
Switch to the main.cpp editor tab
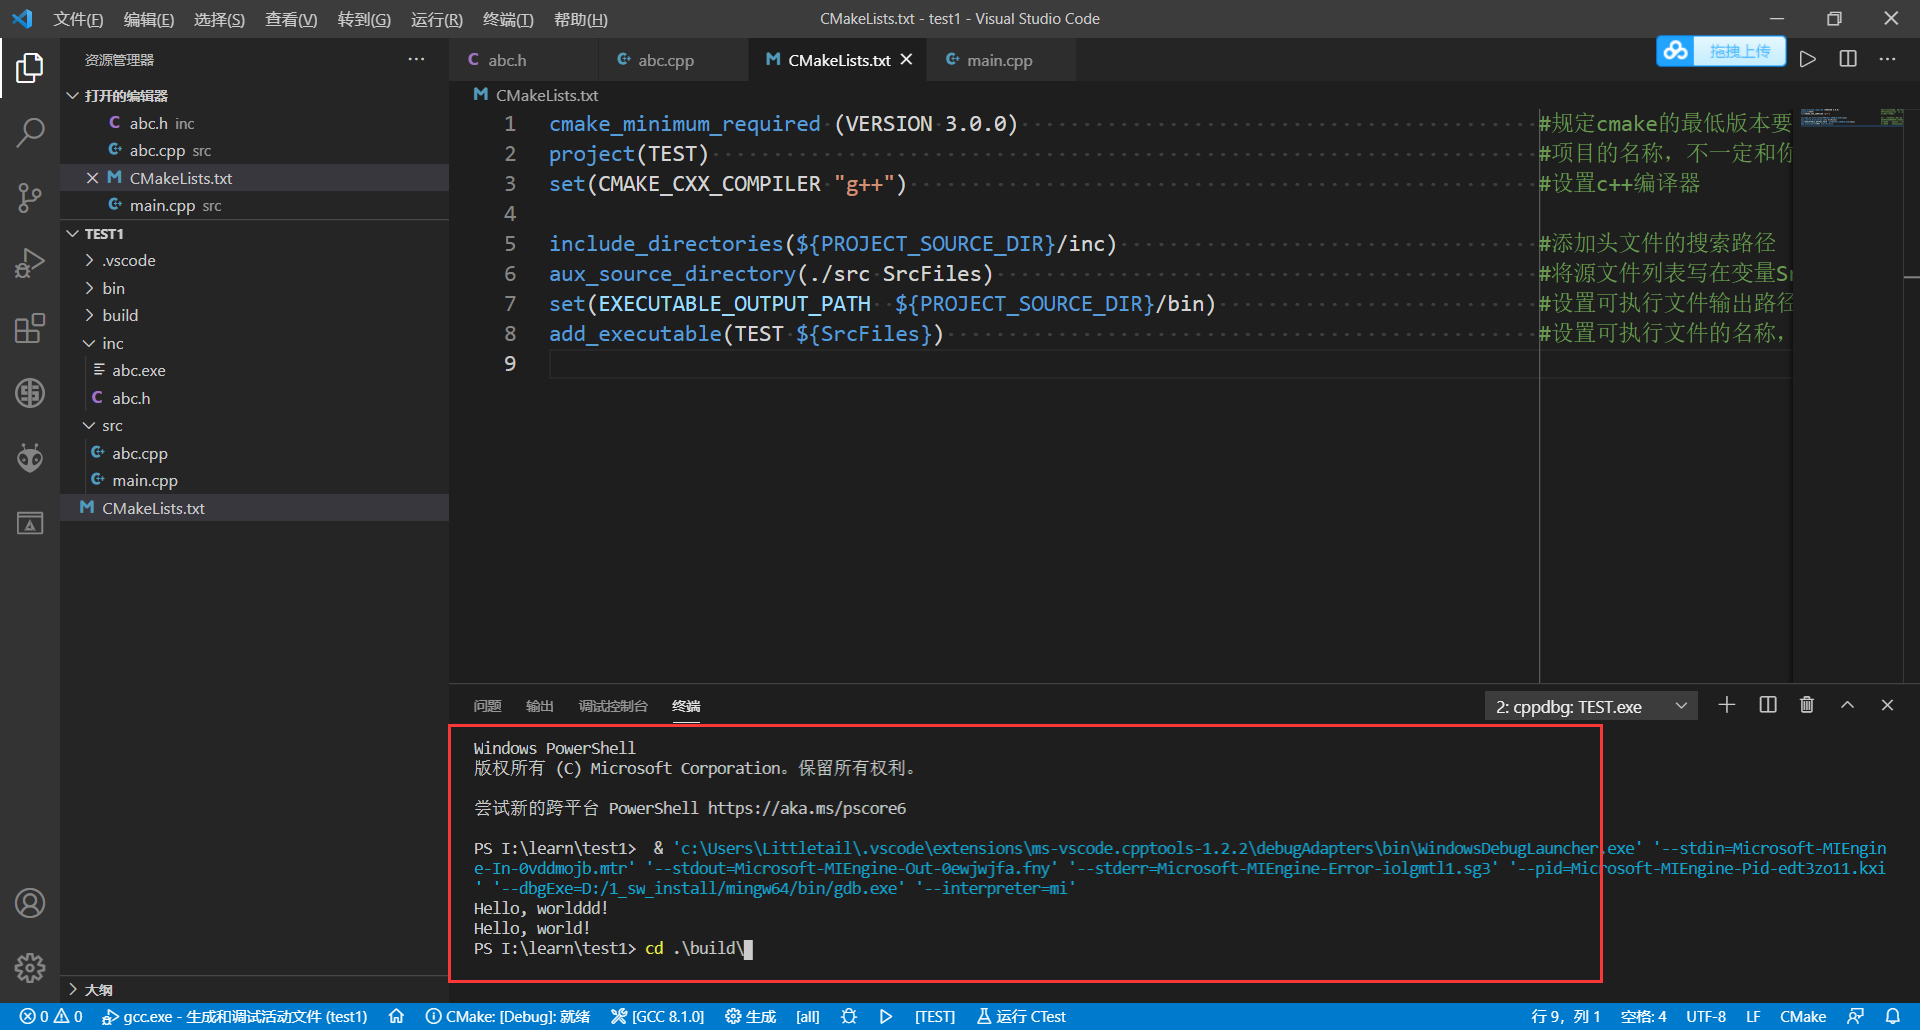point(1000,60)
